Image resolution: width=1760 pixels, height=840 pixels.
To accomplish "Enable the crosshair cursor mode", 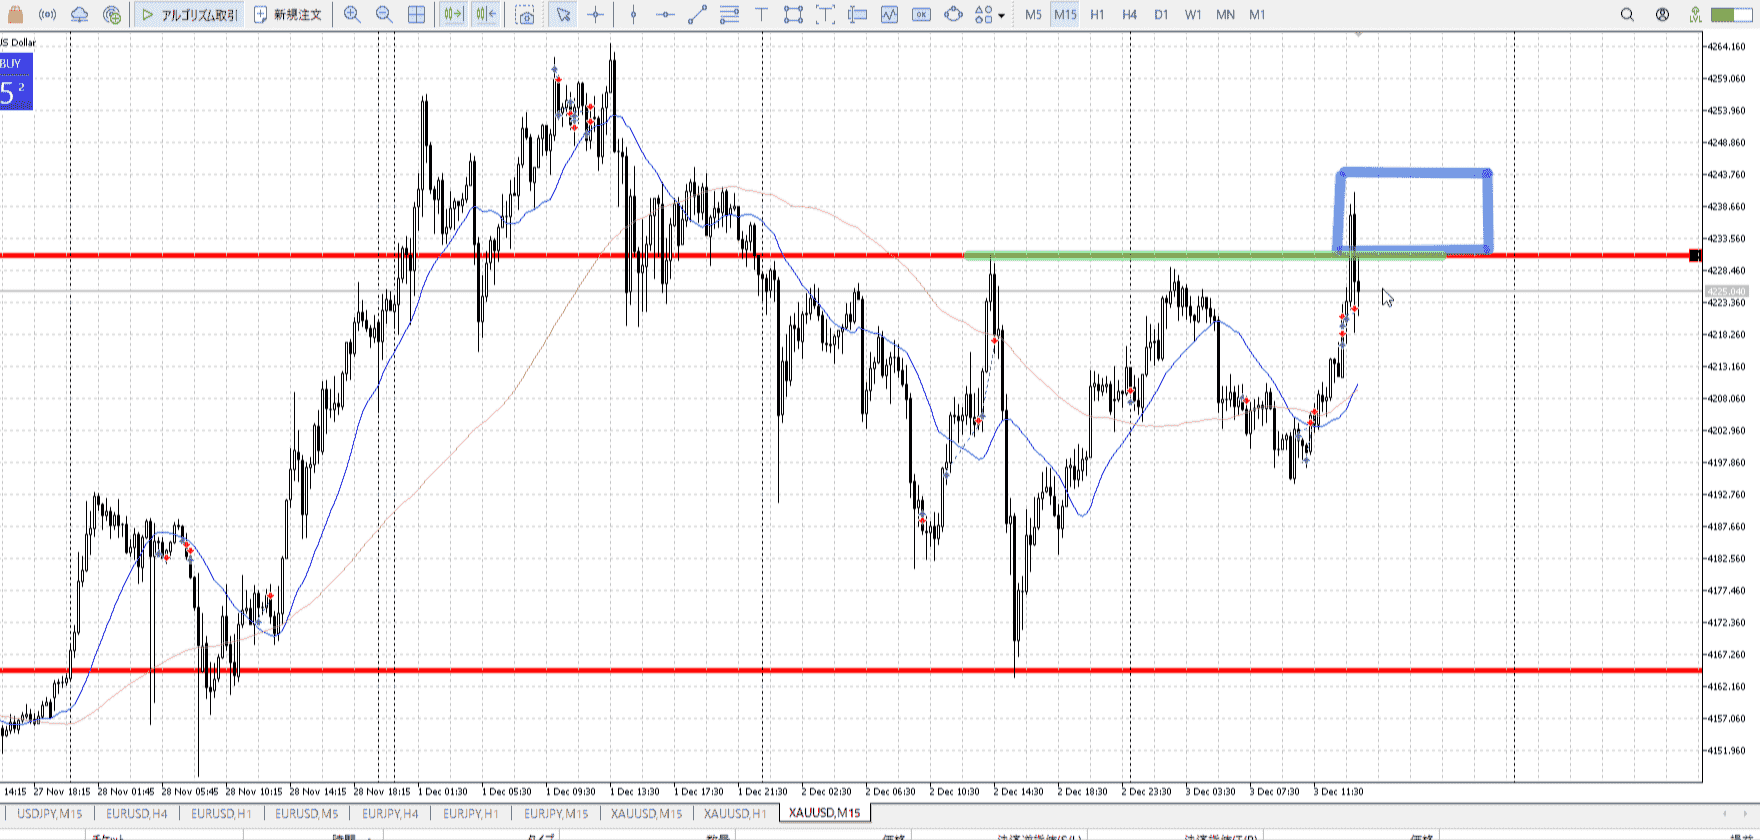I will tap(596, 15).
